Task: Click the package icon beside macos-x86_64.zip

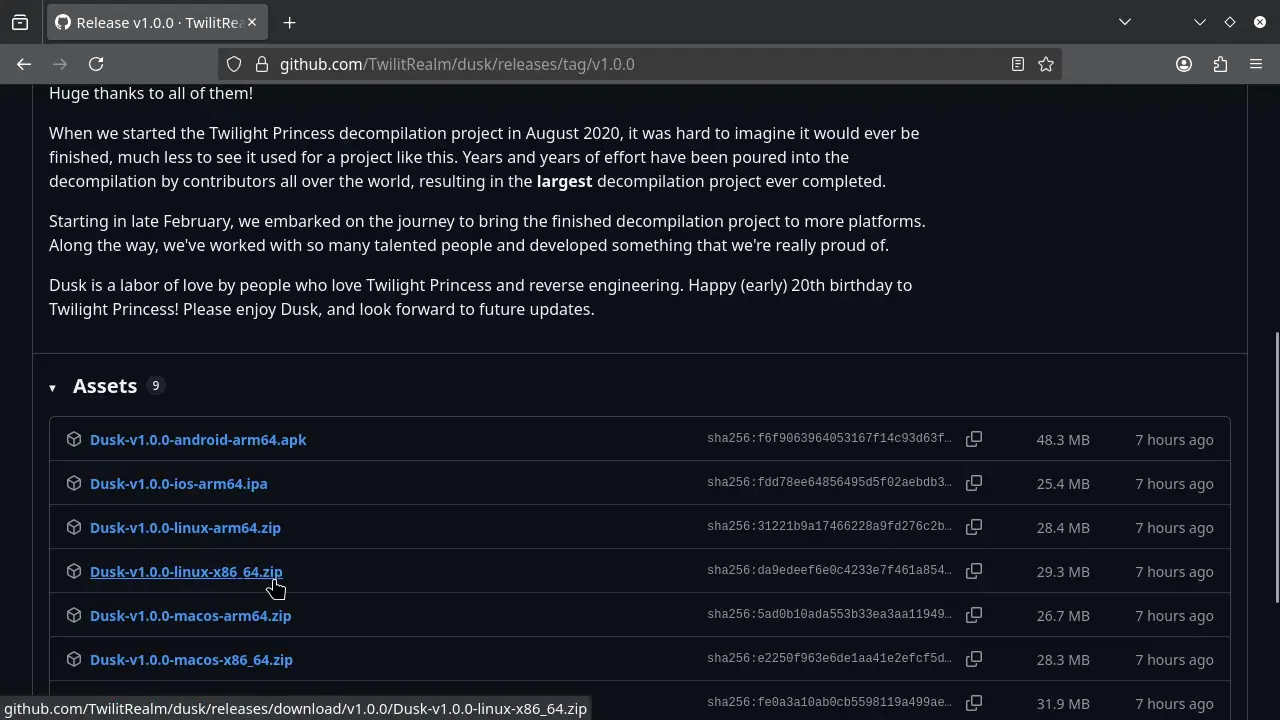Action: [74, 659]
